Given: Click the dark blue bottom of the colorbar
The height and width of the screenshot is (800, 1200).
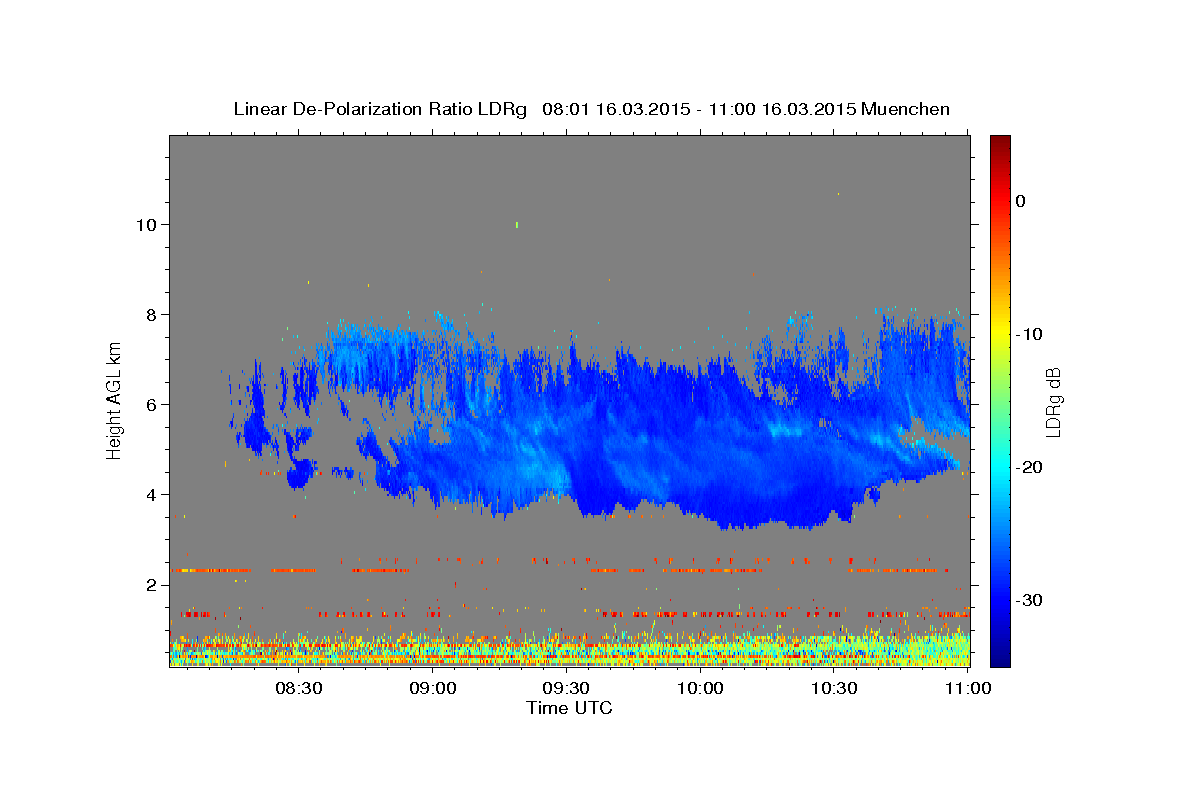Looking at the screenshot, I should click(1000, 655).
